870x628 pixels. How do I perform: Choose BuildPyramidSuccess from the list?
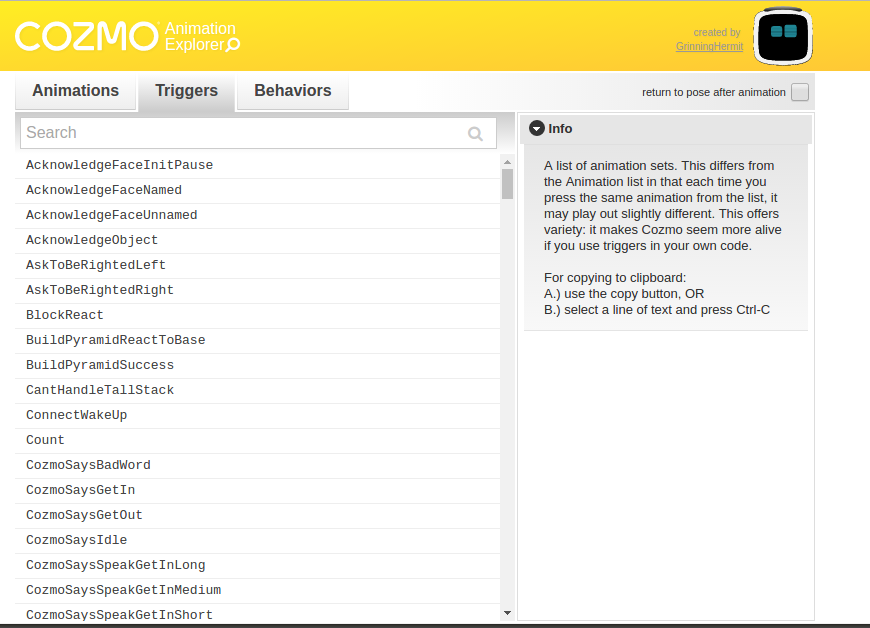[x=100, y=365]
